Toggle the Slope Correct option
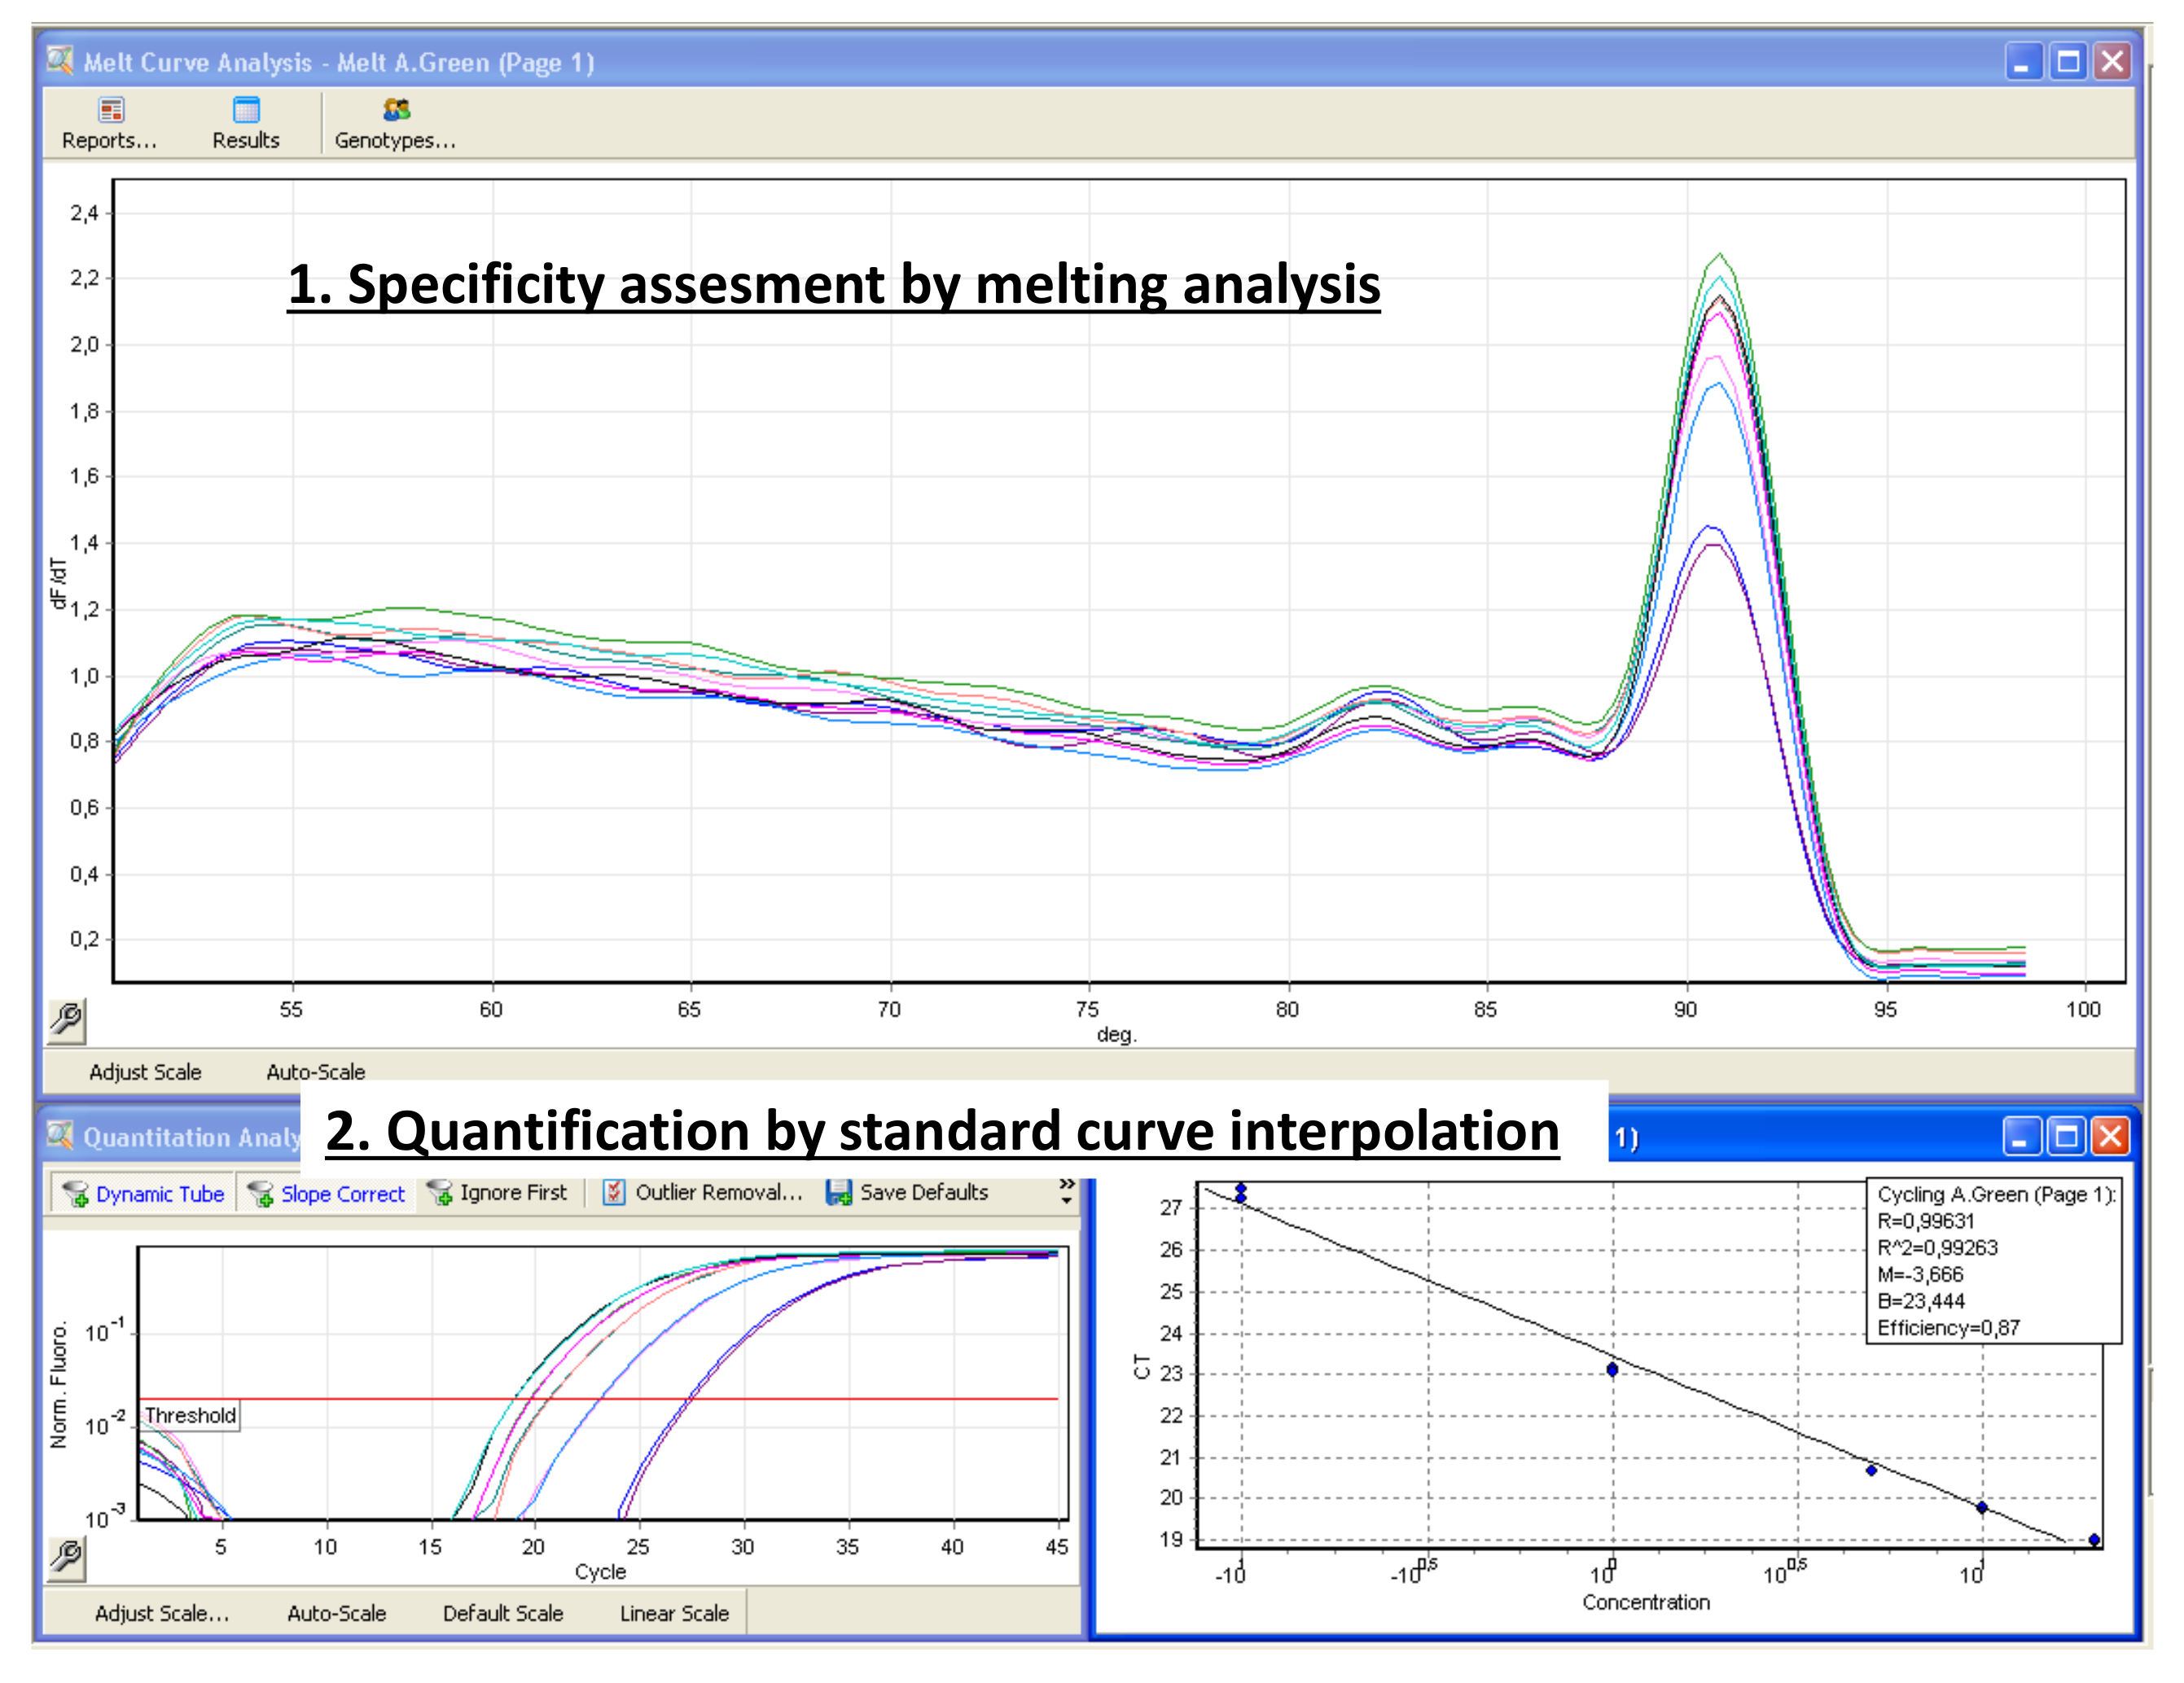This screenshot has height=1683, width=2184. pyautogui.click(x=327, y=1193)
